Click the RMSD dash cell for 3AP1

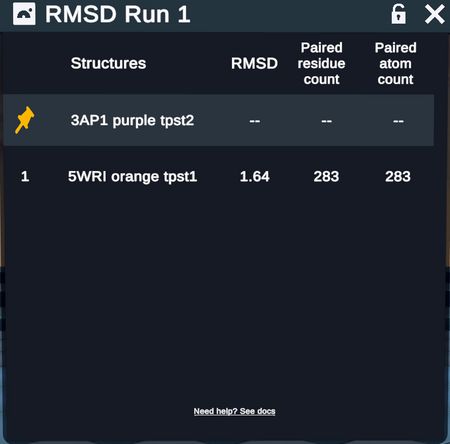[x=255, y=121]
